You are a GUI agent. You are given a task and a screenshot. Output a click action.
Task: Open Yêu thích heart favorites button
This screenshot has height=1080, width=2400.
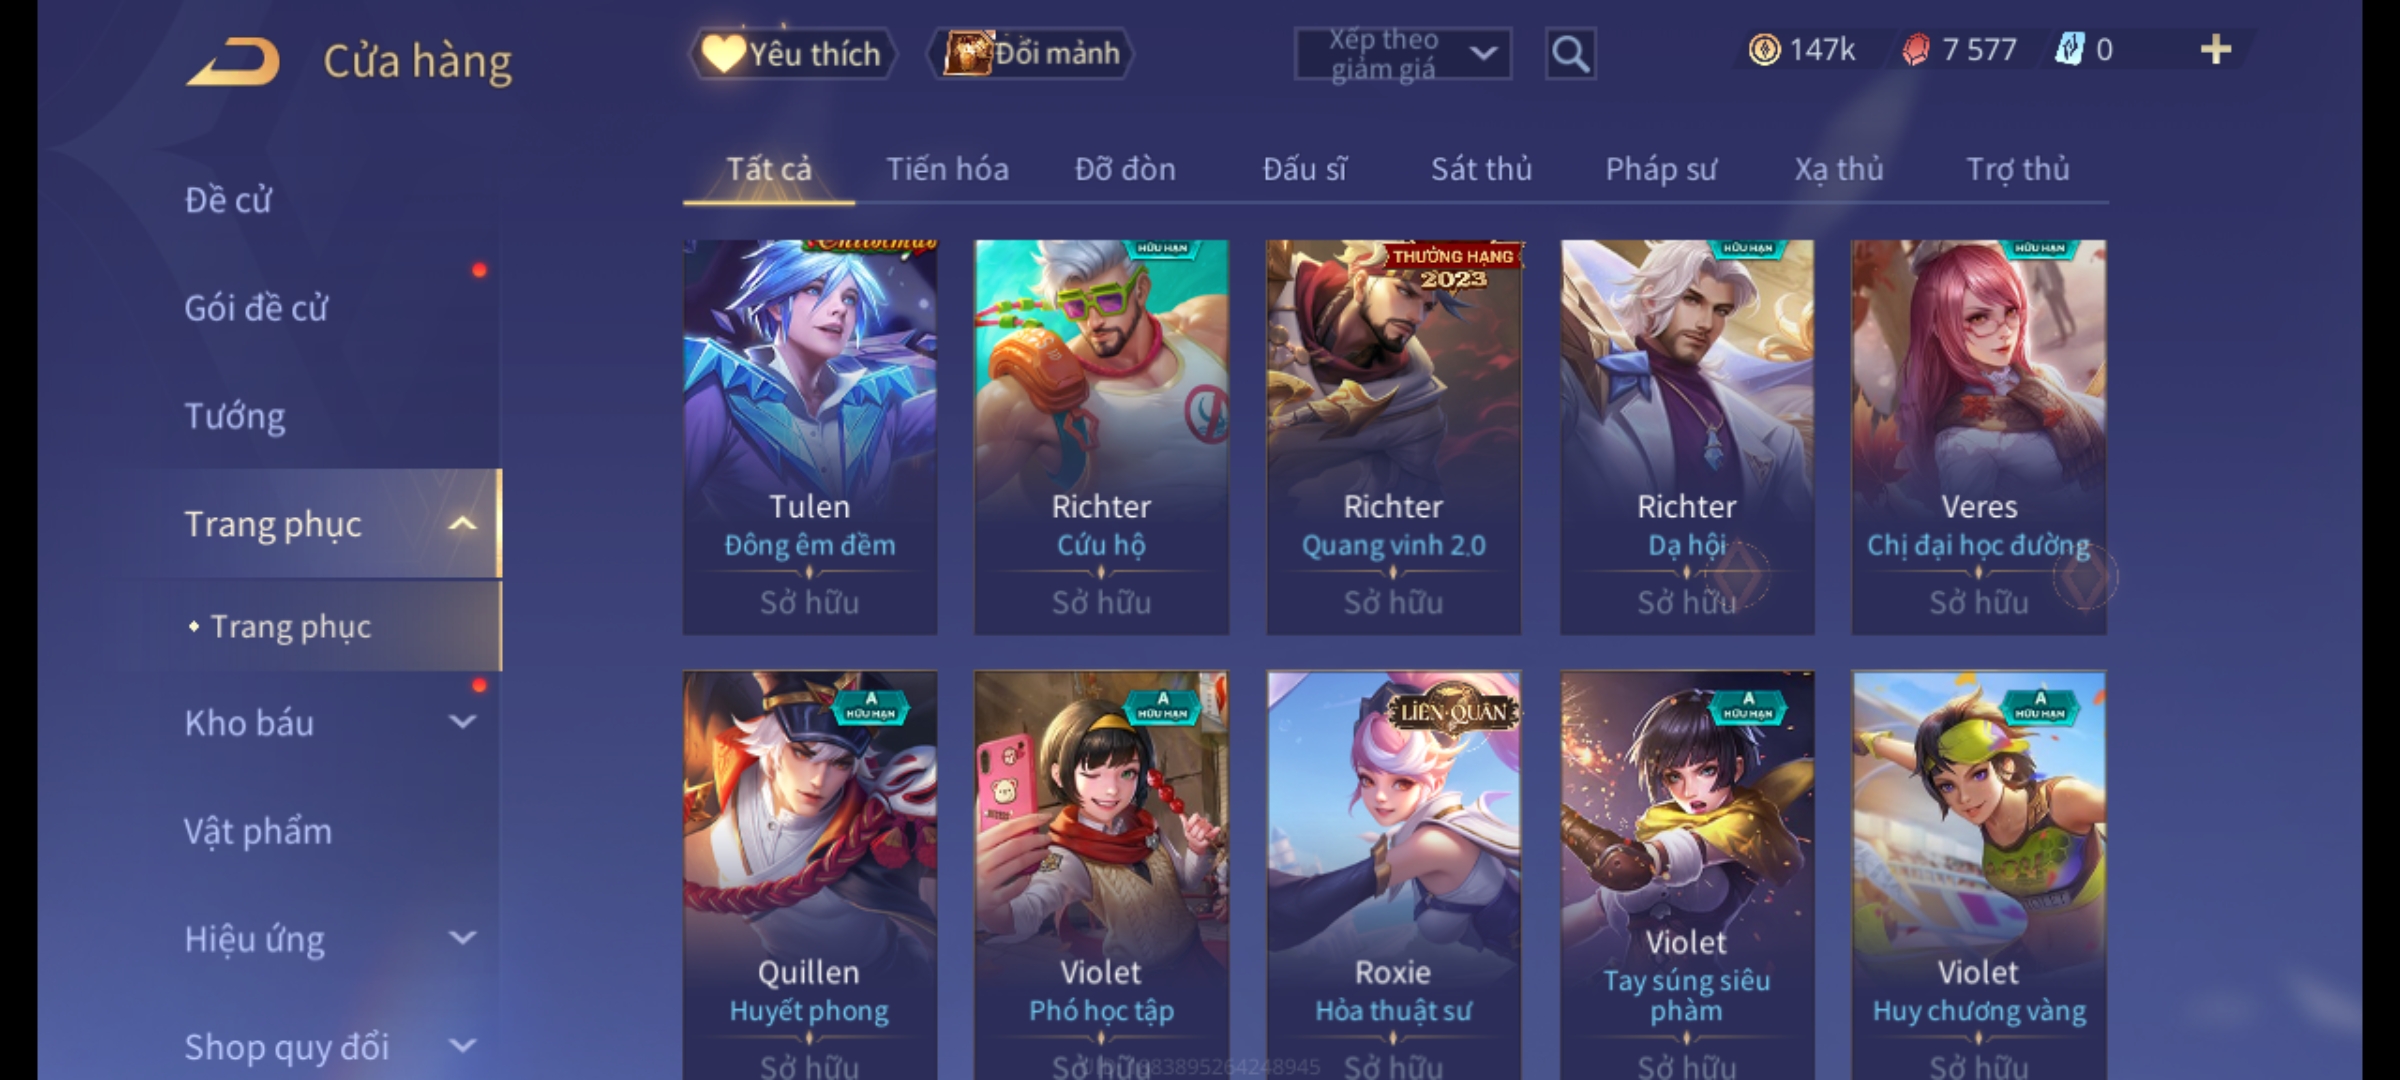pyautogui.click(x=792, y=54)
